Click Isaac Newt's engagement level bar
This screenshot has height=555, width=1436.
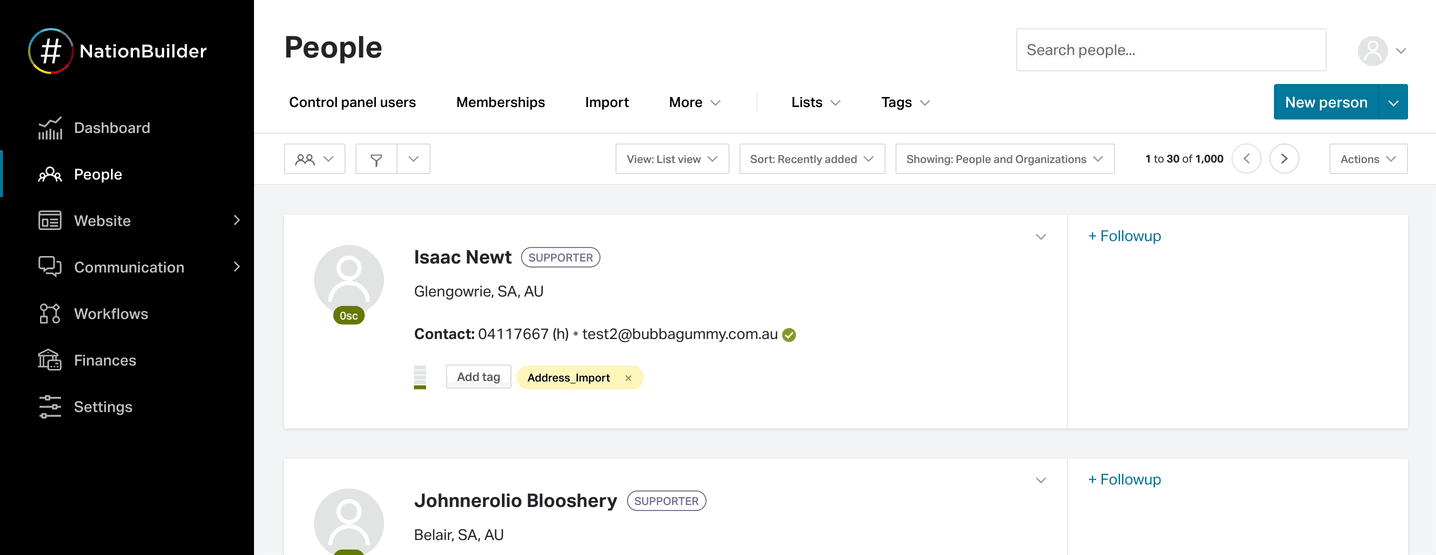(420, 377)
